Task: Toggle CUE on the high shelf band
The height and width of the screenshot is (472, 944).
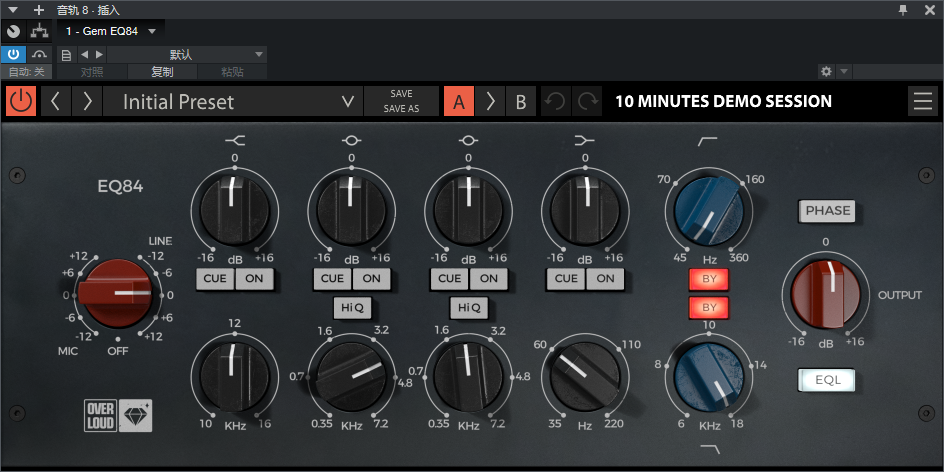Action: coord(215,279)
